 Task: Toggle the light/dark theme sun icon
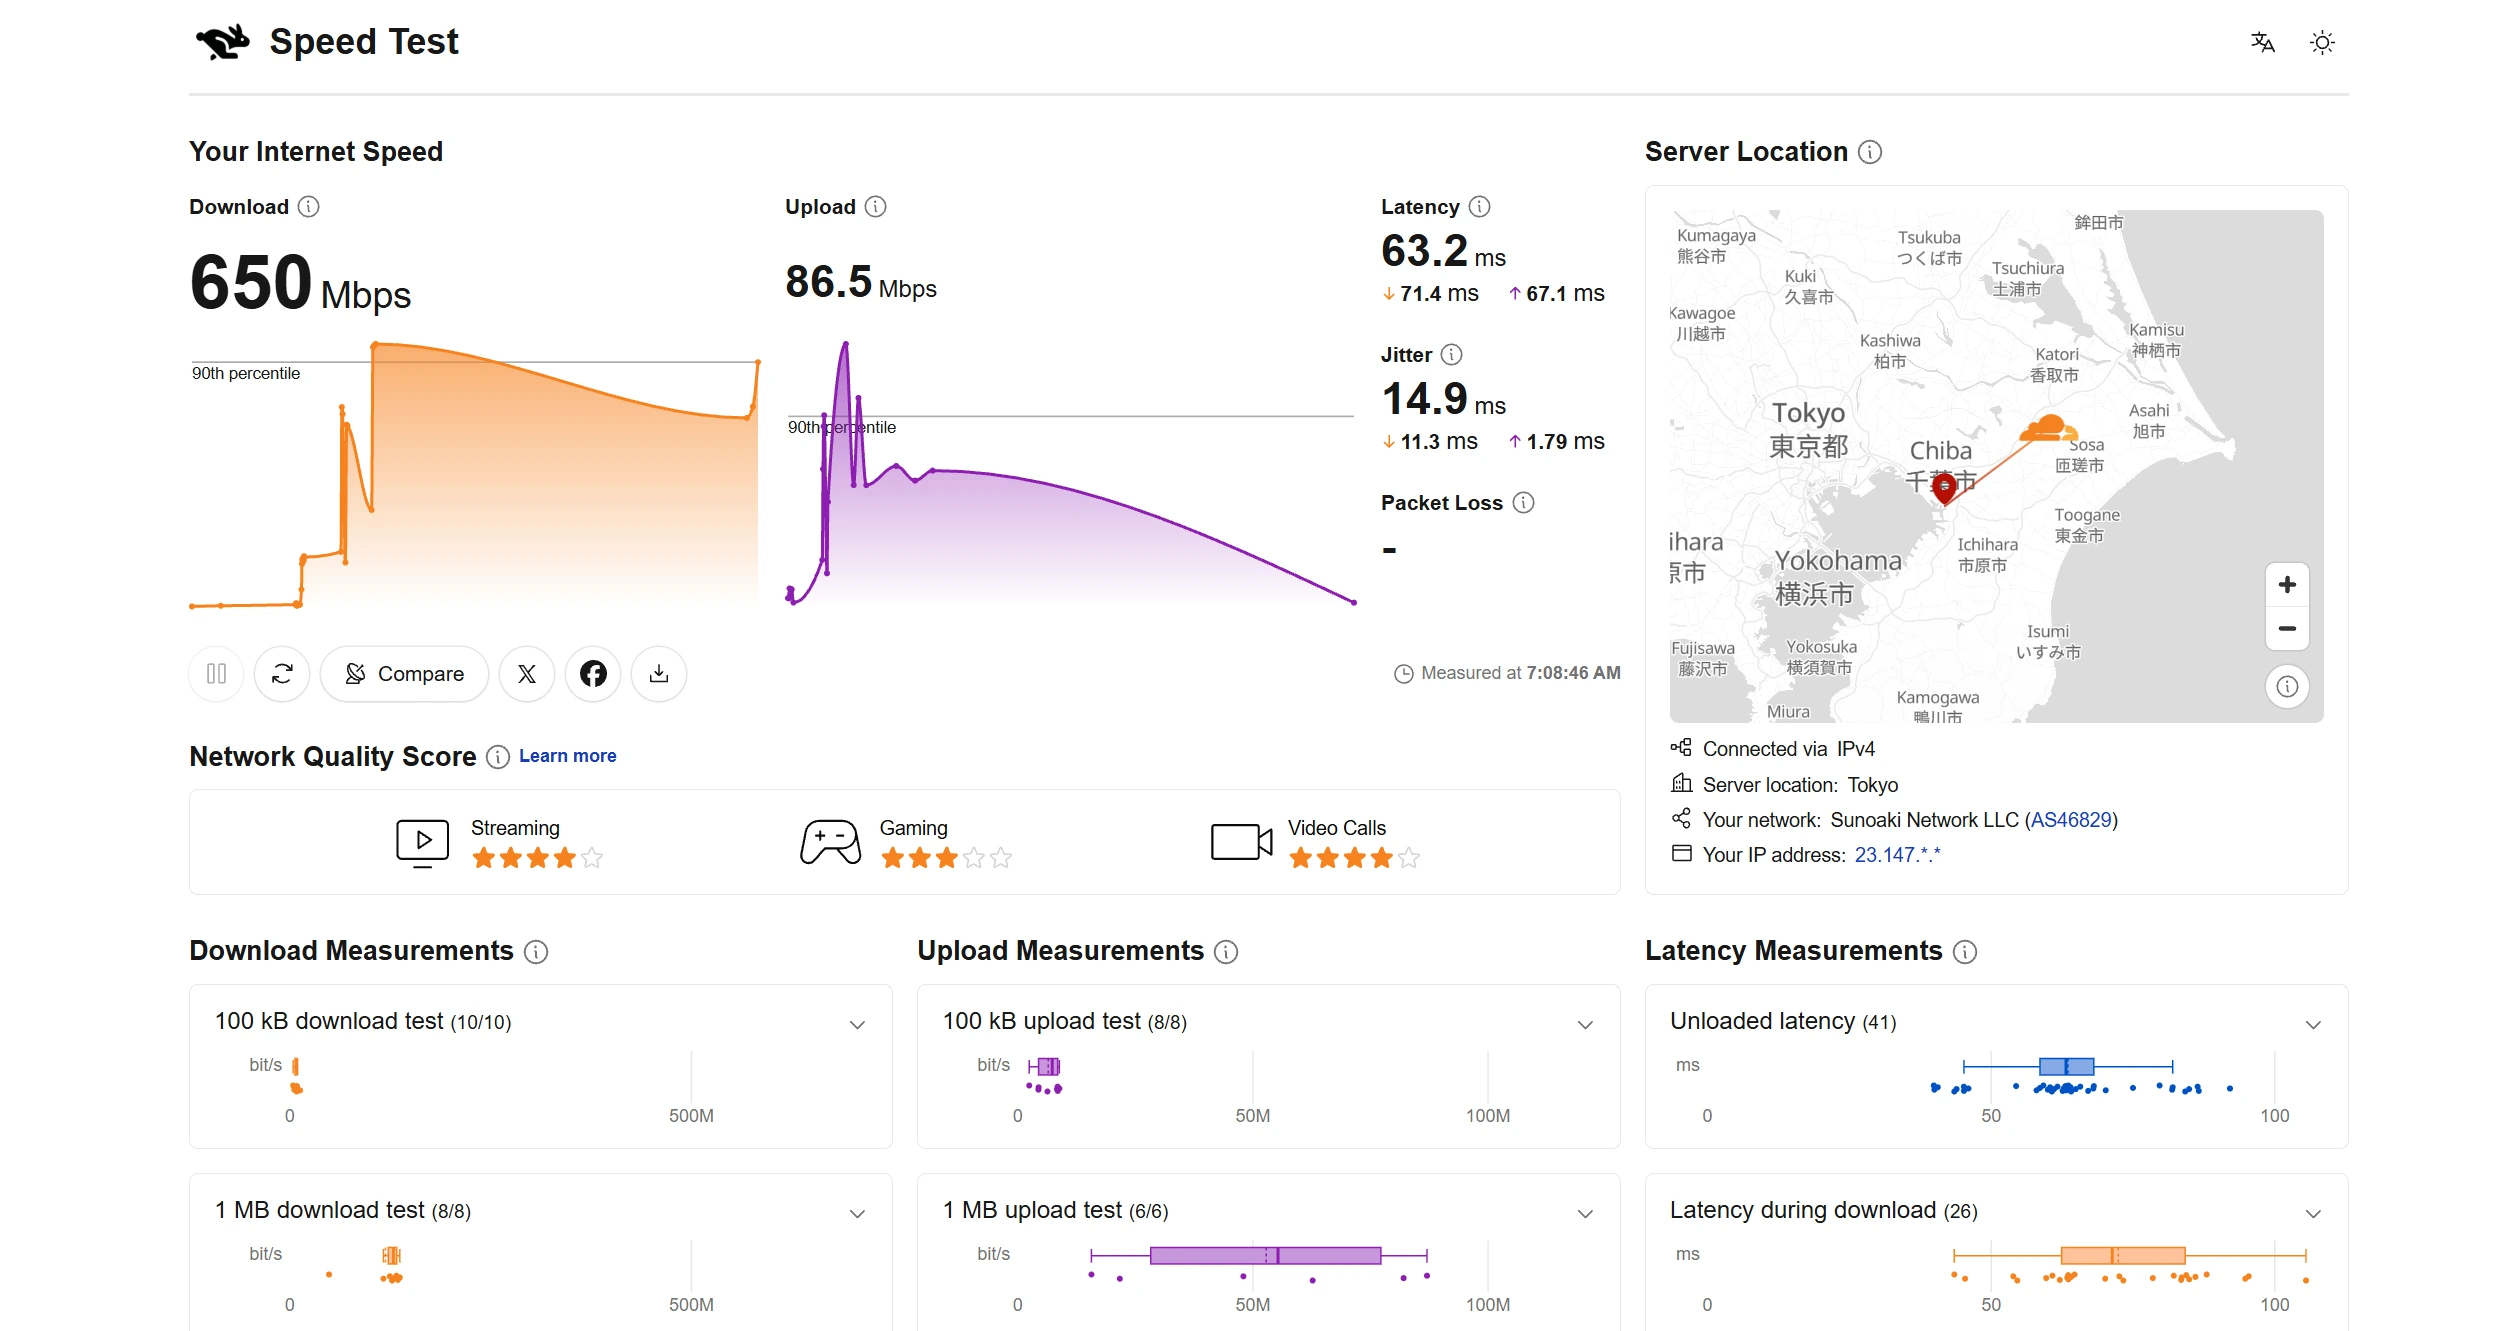pyautogui.click(x=2322, y=42)
